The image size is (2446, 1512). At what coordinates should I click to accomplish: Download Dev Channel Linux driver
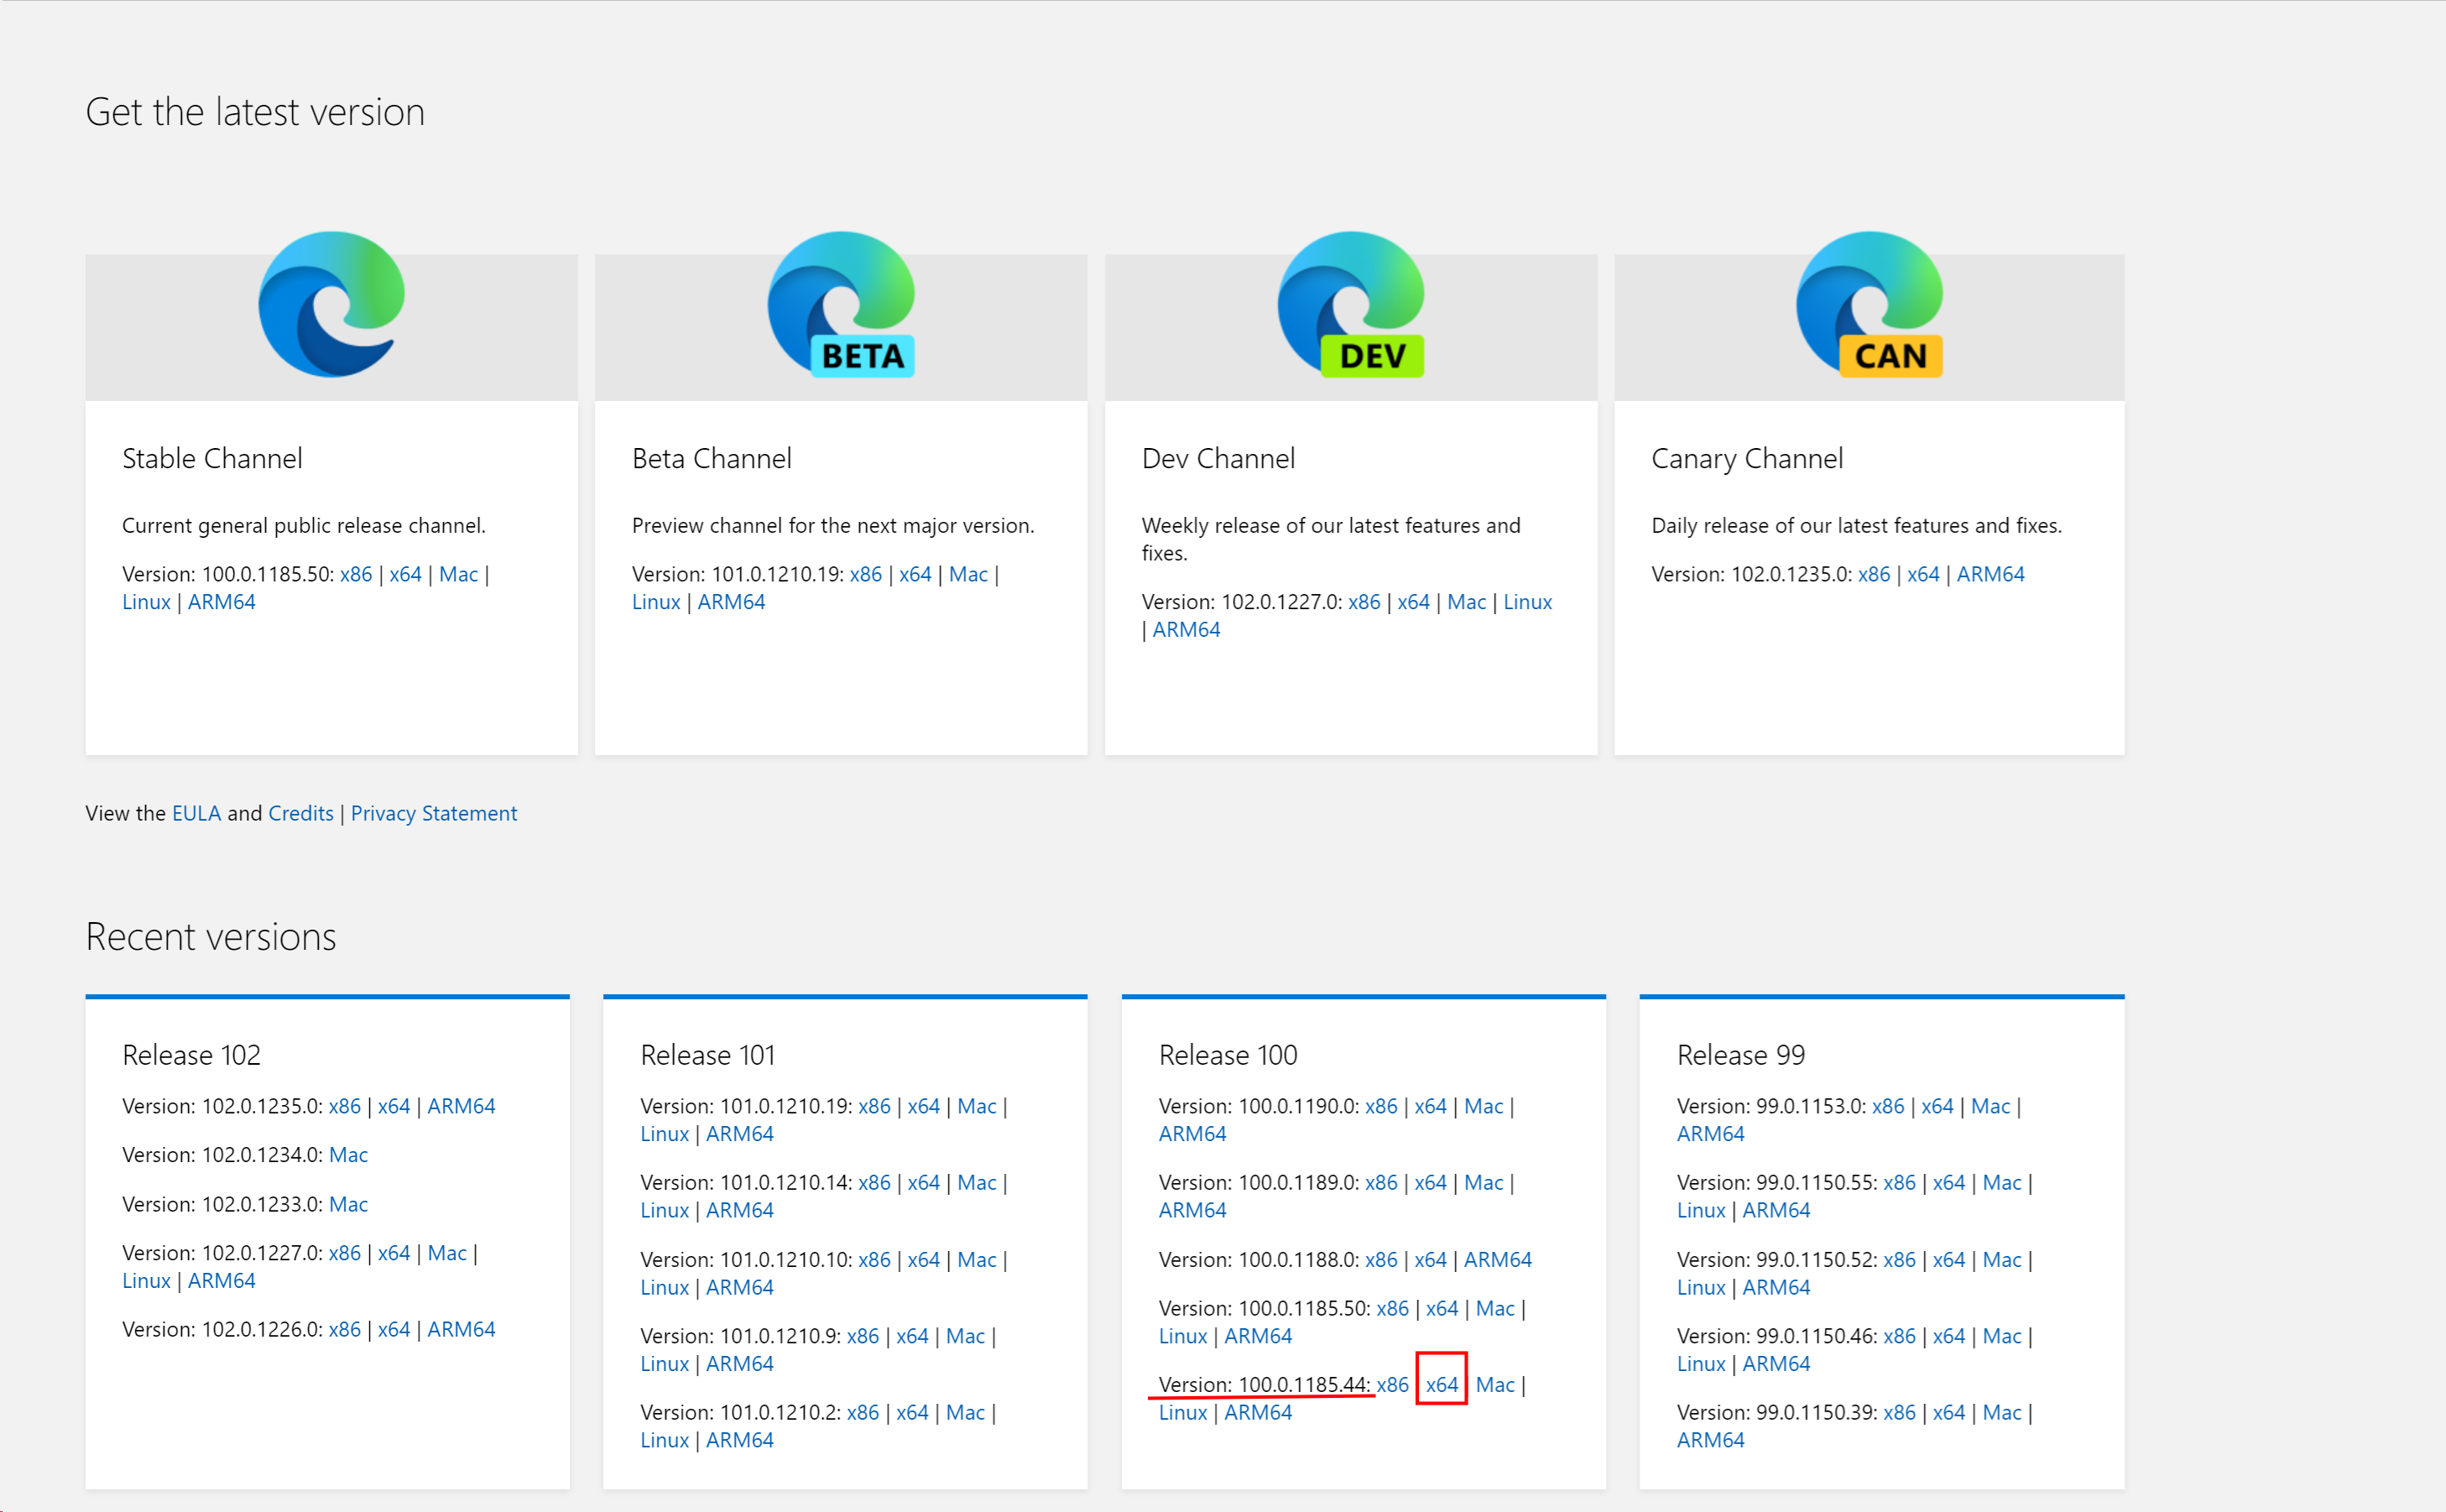click(x=1528, y=602)
